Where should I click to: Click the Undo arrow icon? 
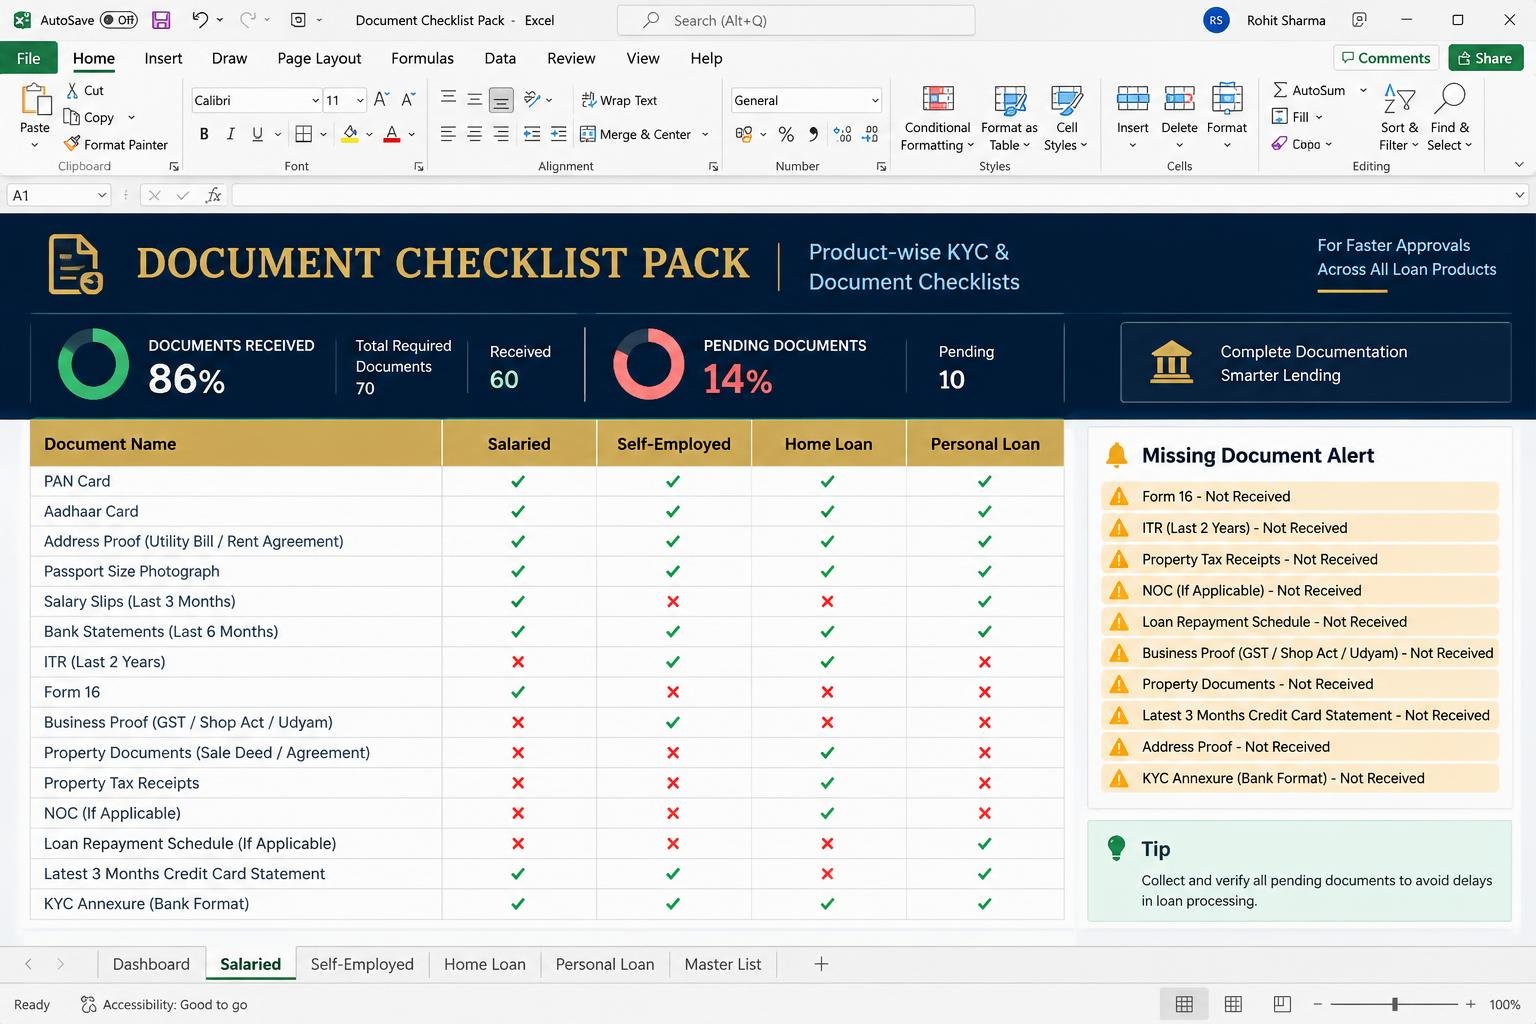200,19
